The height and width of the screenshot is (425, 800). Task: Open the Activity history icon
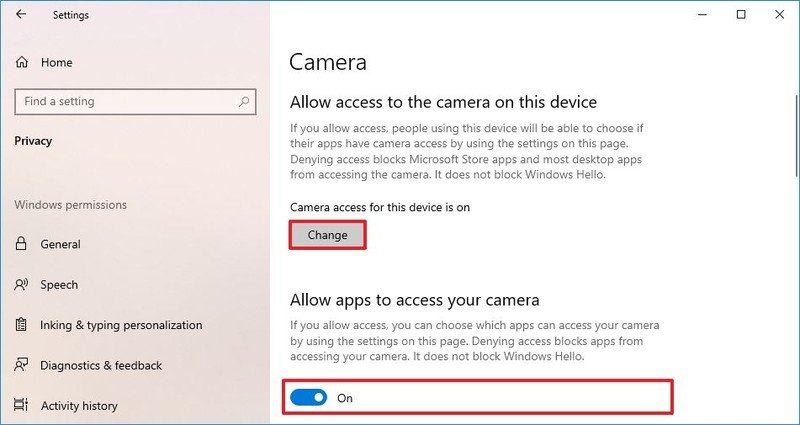tap(21, 406)
